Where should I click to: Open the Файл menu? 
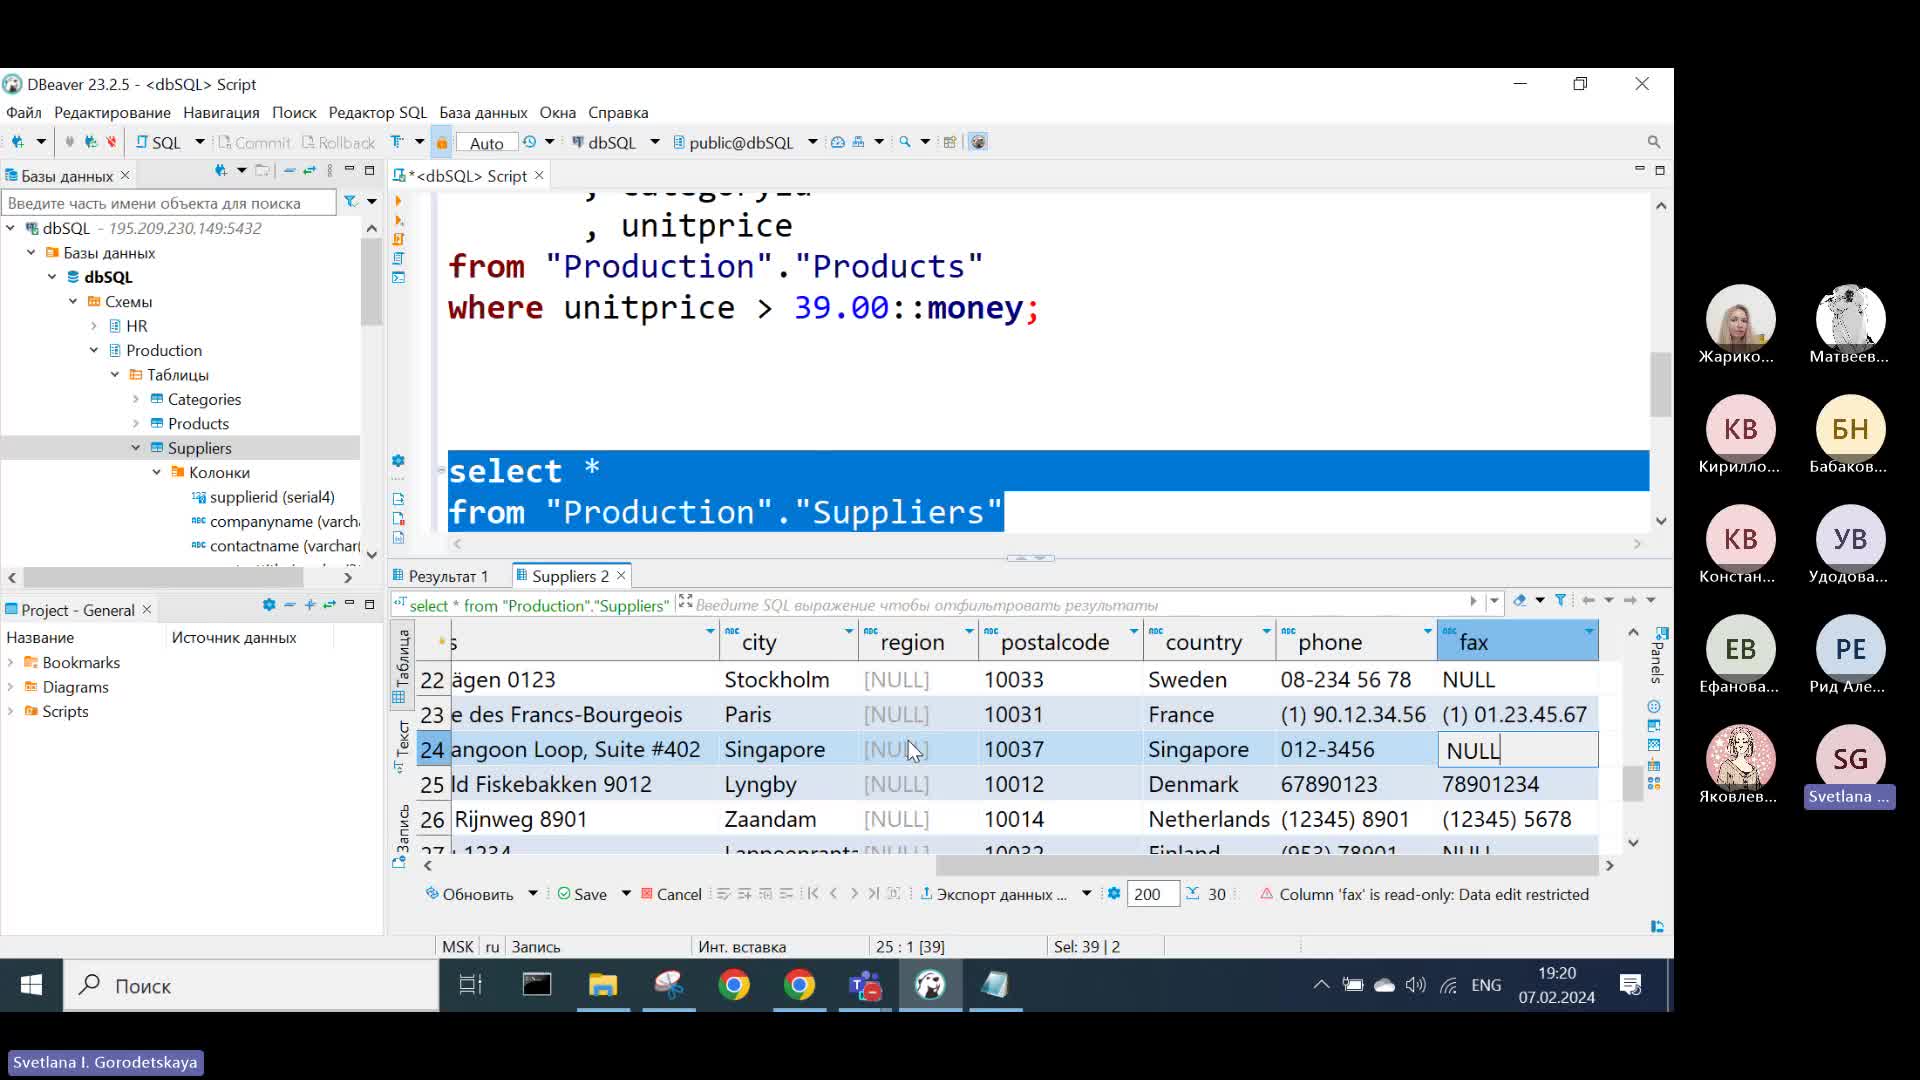coord(24,112)
